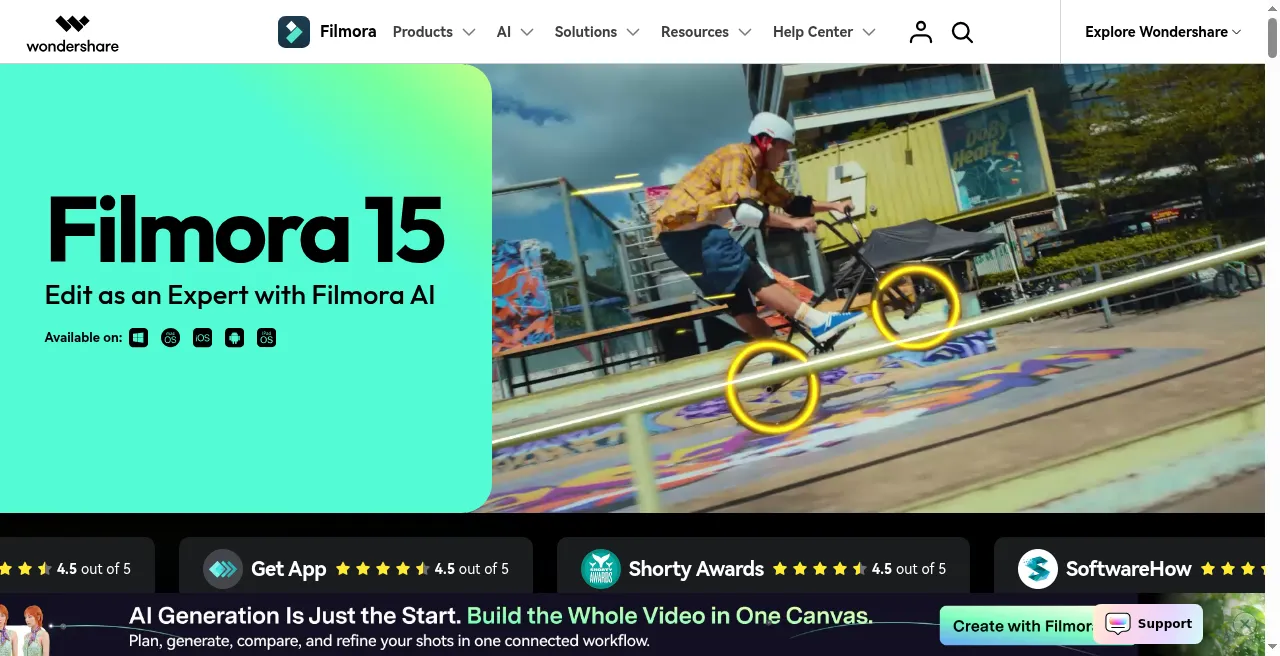Select the Android platform icon
The image size is (1280, 656).
tap(234, 338)
